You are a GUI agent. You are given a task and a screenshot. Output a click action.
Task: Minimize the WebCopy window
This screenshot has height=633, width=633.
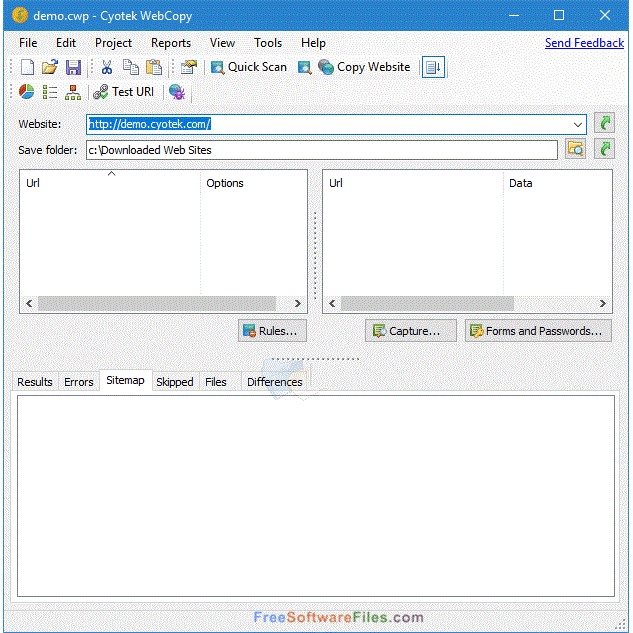[514, 15]
